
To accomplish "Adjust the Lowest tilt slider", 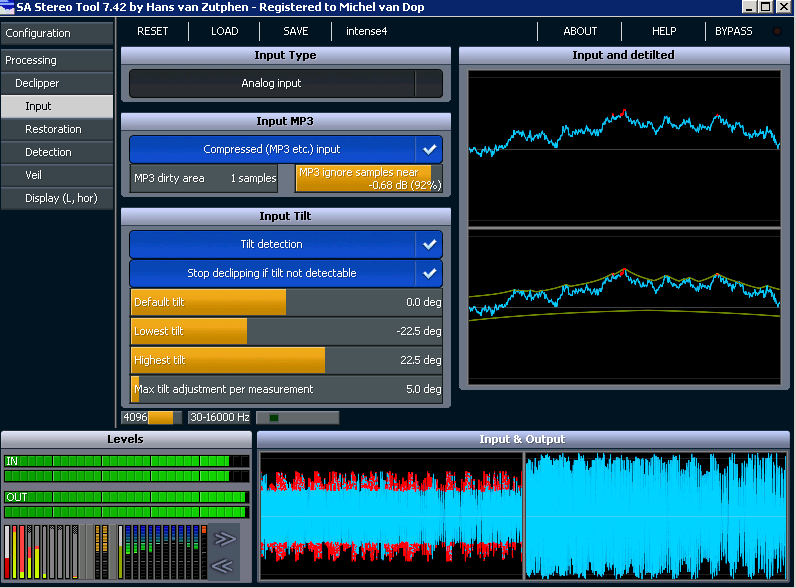I will pos(286,331).
